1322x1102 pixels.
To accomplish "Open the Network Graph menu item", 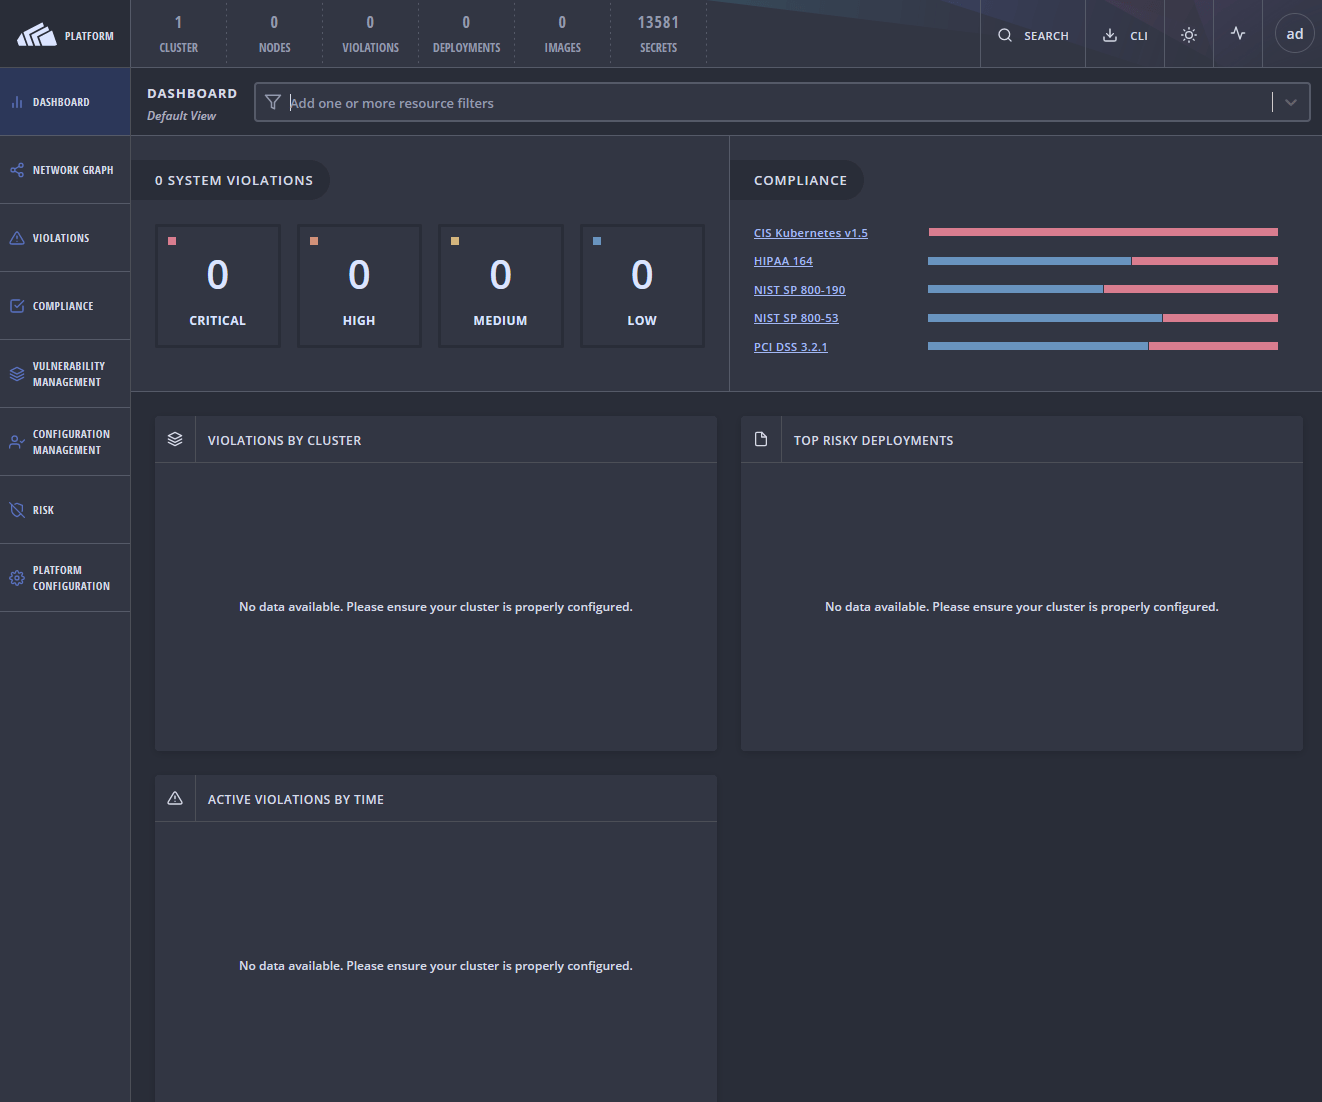I will coord(65,170).
